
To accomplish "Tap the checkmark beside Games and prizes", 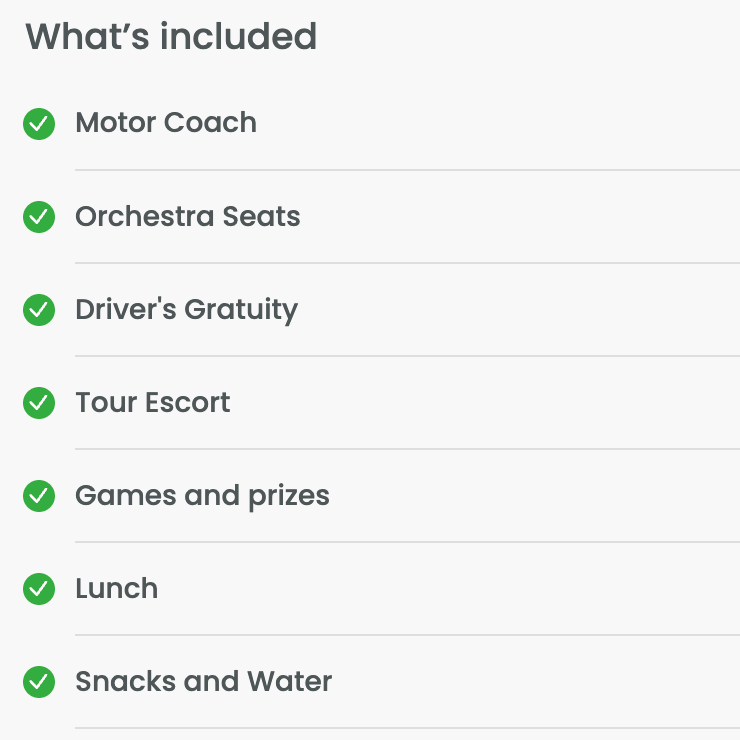I will click(39, 496).
